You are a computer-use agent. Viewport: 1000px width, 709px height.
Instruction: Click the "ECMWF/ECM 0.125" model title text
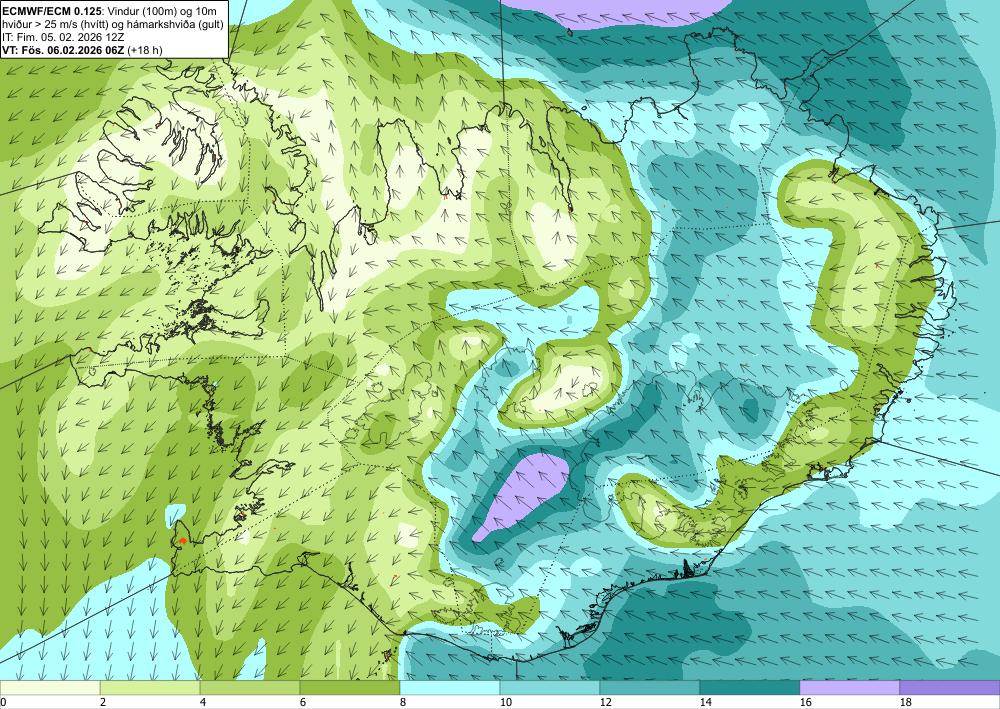(x=51, y=11)
